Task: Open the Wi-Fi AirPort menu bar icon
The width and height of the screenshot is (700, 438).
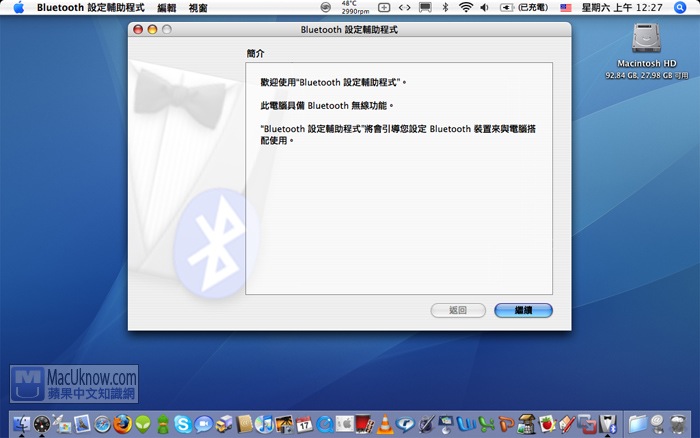Action: coord(466,7)
